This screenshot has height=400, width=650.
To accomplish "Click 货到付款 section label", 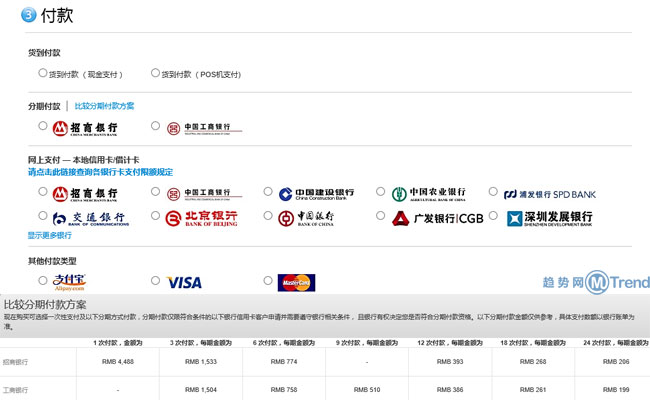I will point(44,53).
